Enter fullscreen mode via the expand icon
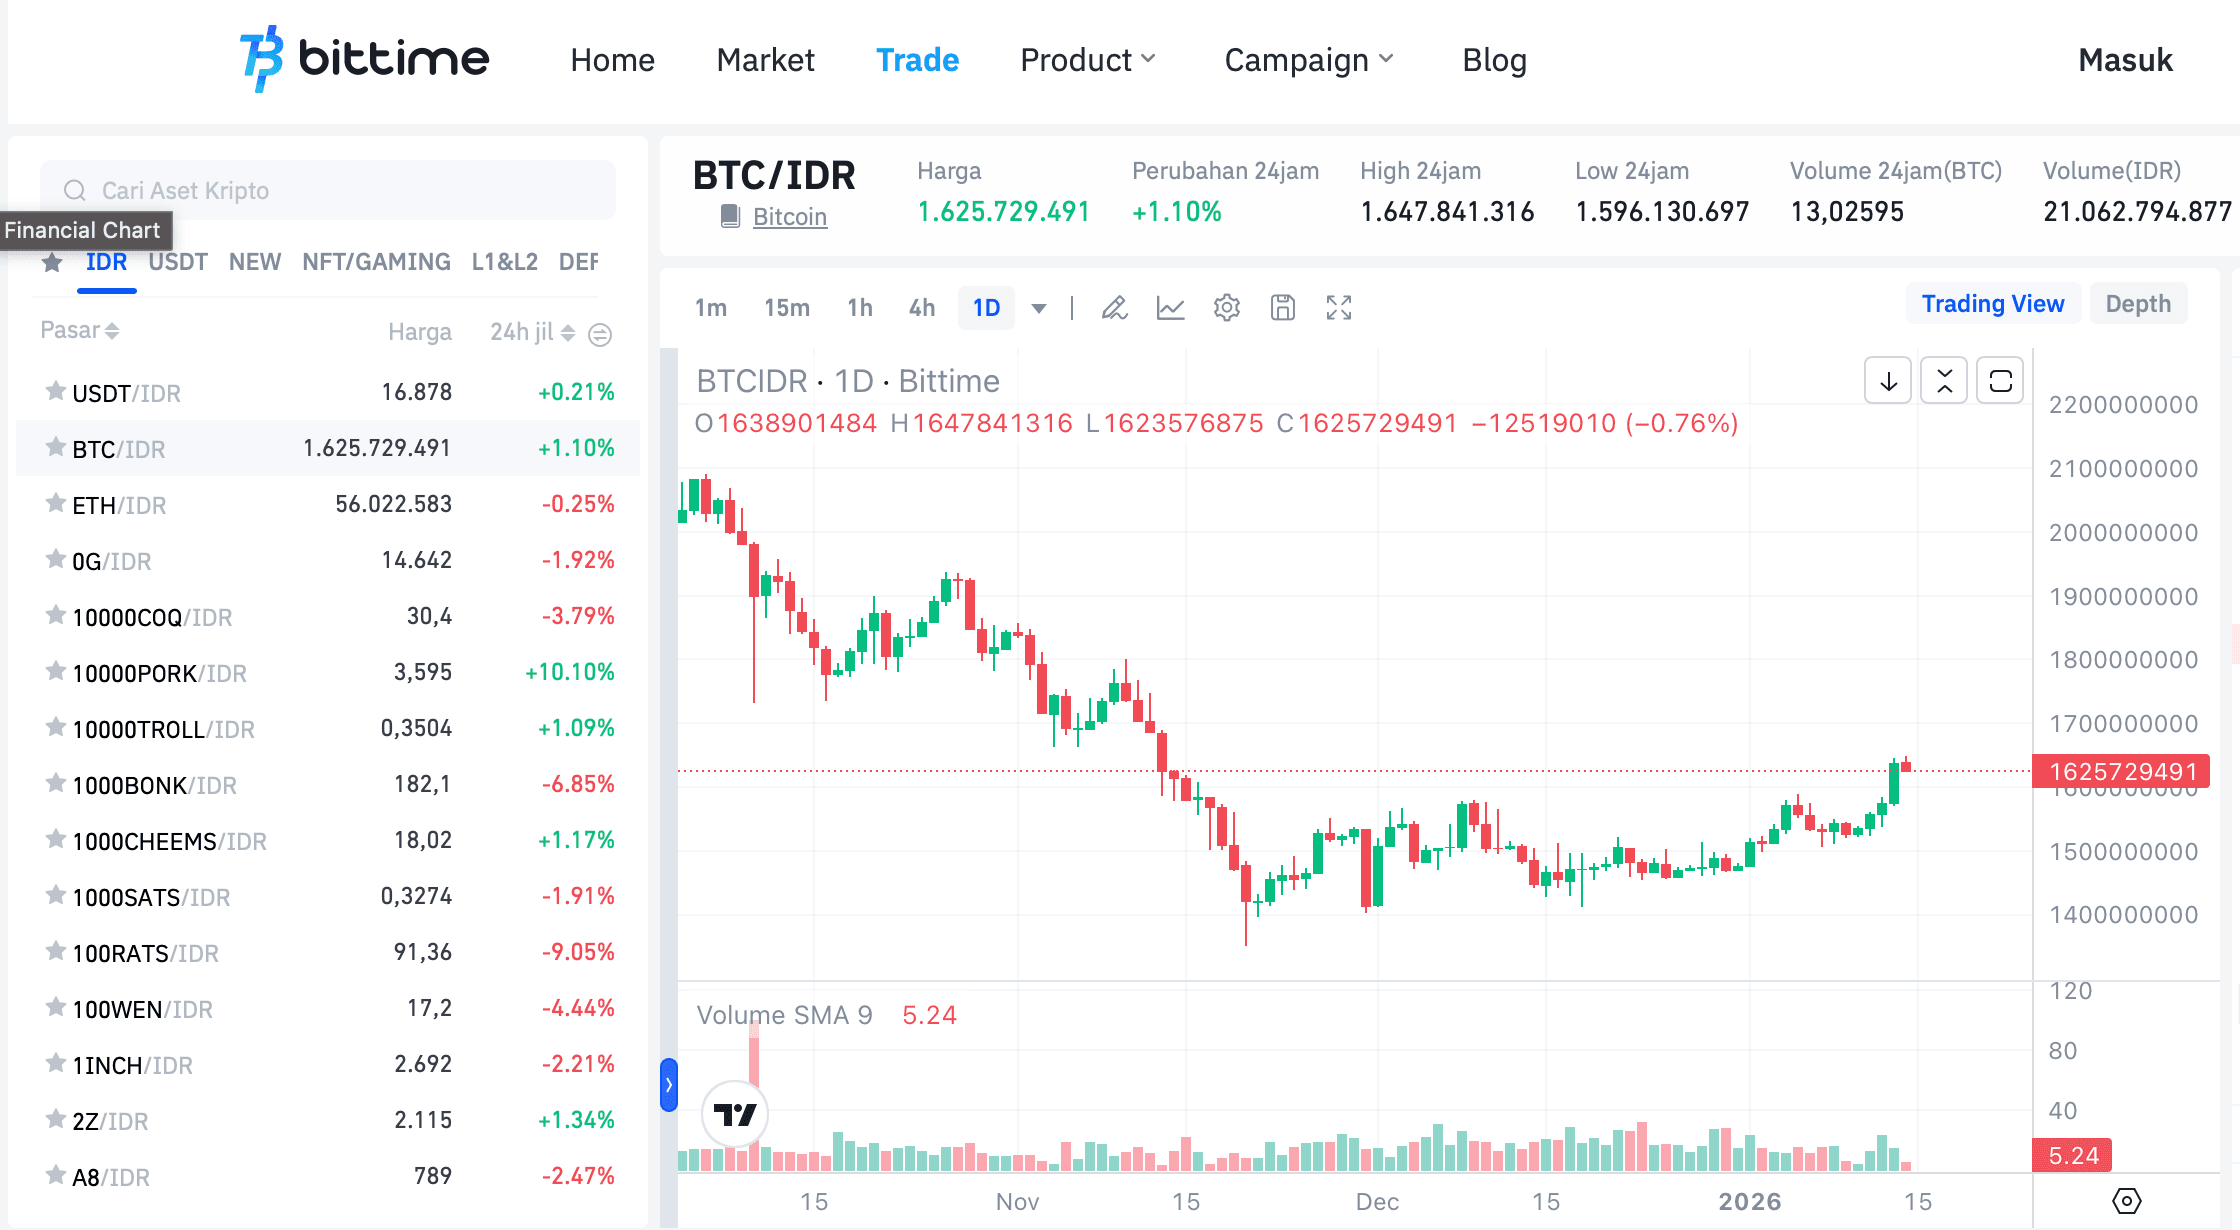This screenshot has height=1230, width=2240. click(x=1339, y=308)
